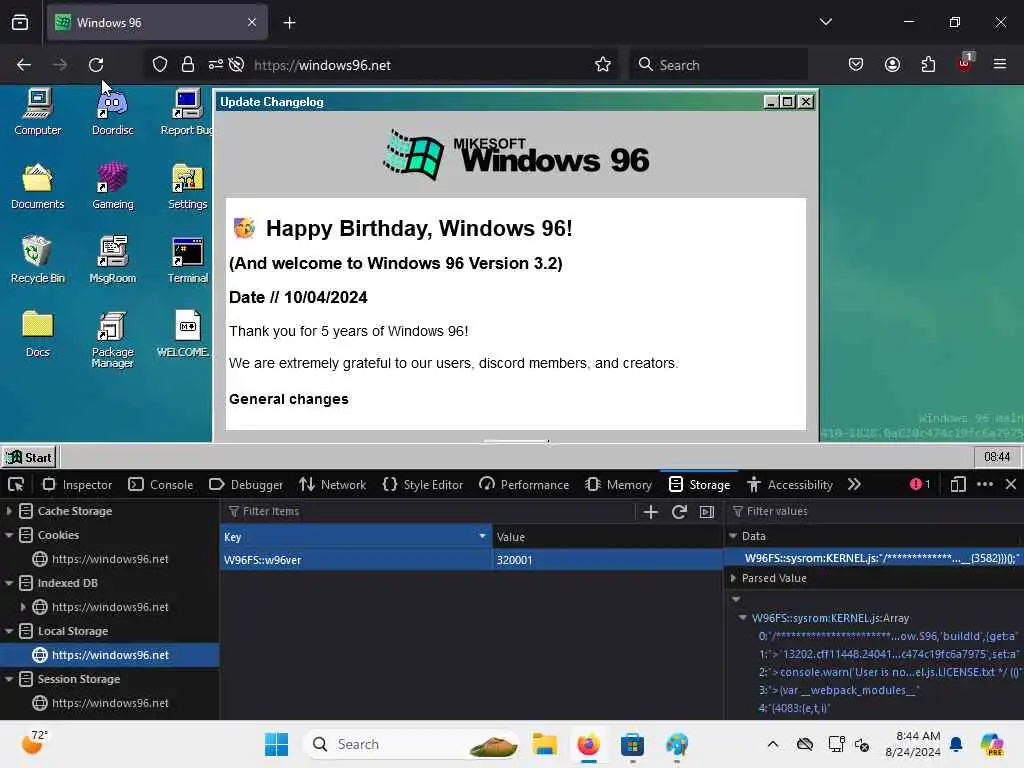Open the Doordisc desktop icon
Screen dimensions: 1024x768
tap(112, 112)
